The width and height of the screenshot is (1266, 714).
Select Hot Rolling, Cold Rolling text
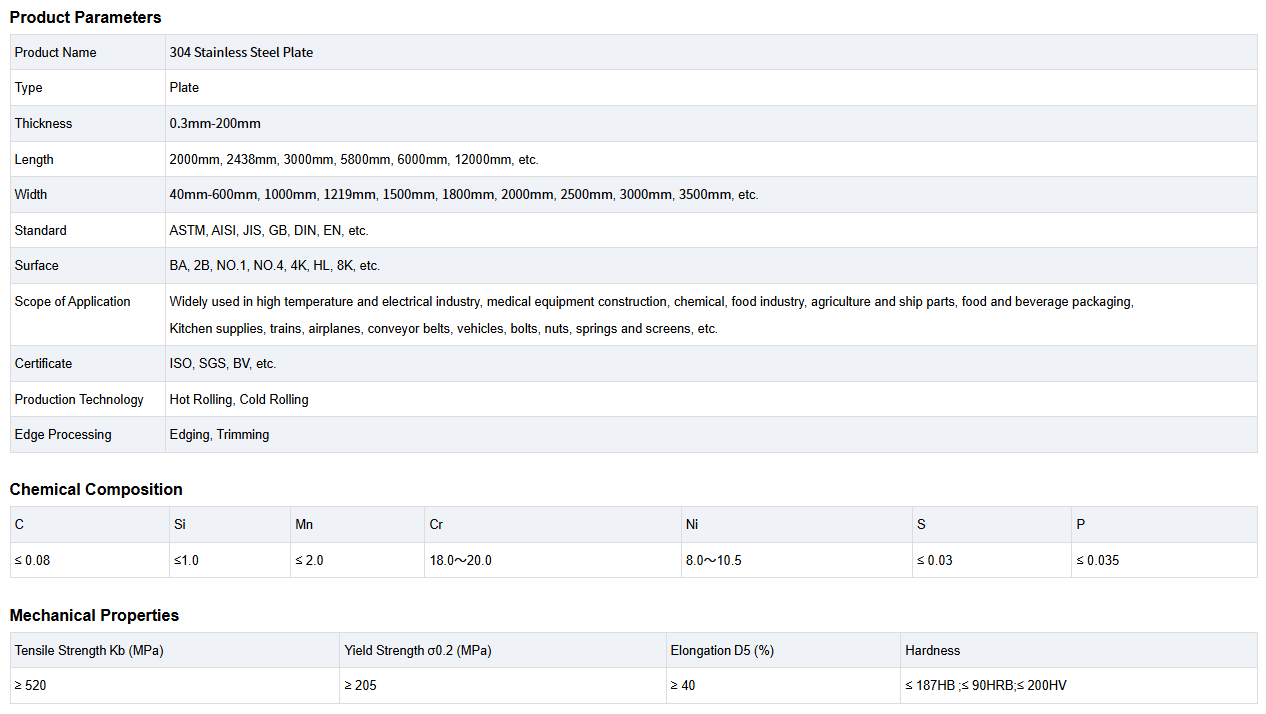coord(239,399)
